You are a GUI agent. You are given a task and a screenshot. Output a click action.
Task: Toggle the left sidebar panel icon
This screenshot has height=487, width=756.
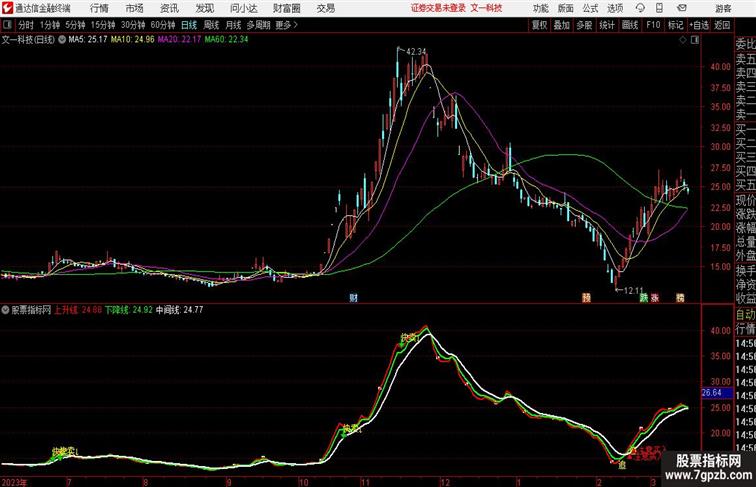7,25
